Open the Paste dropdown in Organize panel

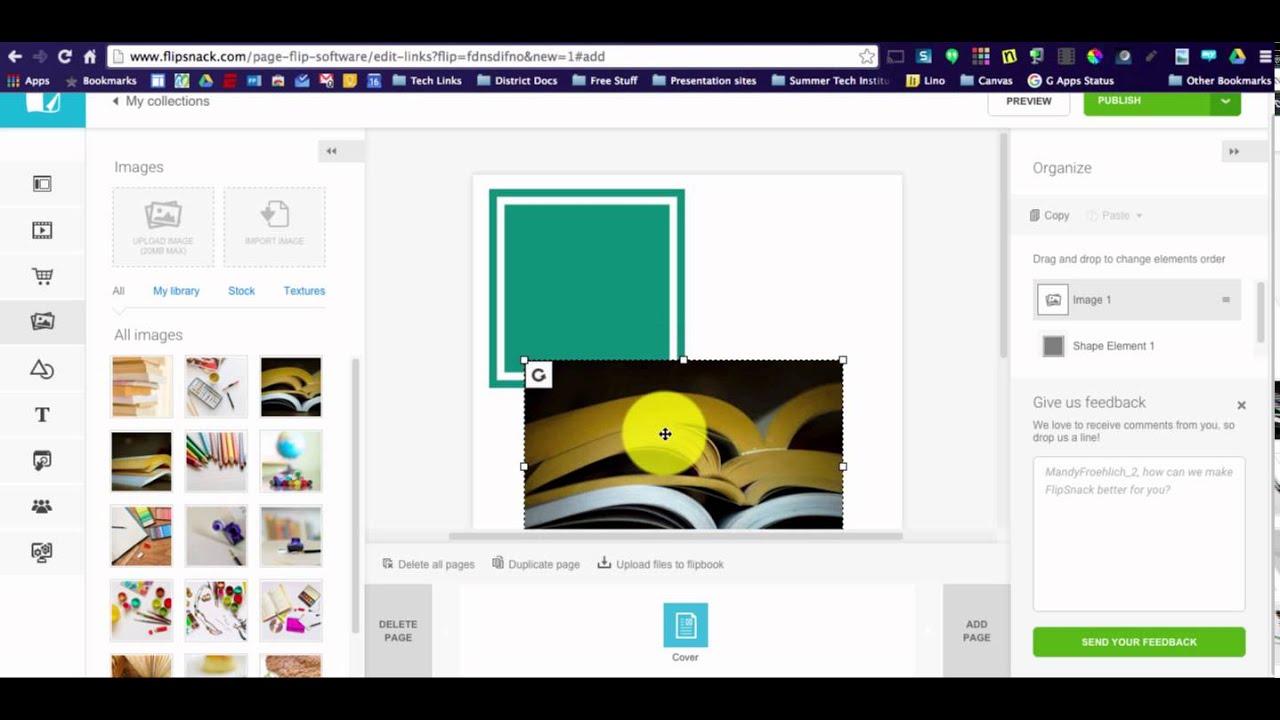pos(1115,215)
